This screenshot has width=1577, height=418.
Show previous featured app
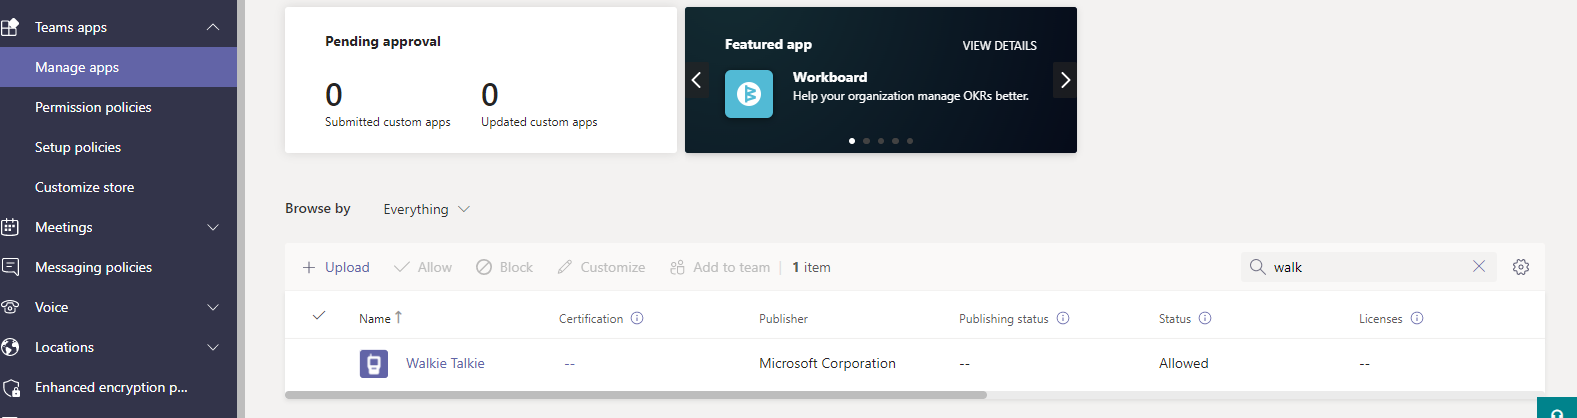pyautogui.click(x=697, y=80)
